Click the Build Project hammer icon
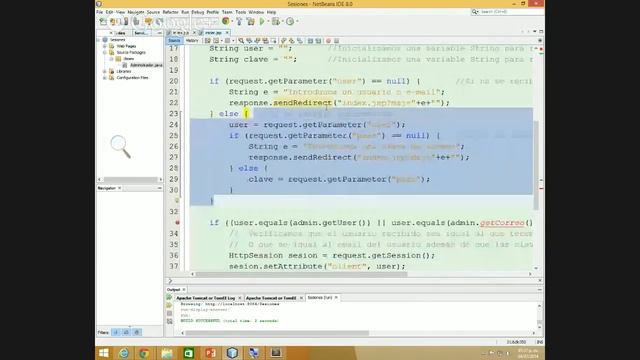Screen dimensions: 640x360 [x=240, y=21]
